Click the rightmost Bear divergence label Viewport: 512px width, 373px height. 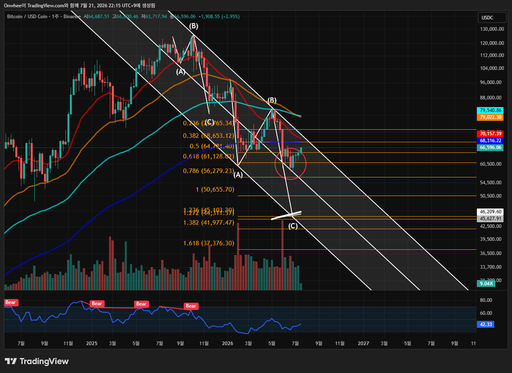pos(191,306)
